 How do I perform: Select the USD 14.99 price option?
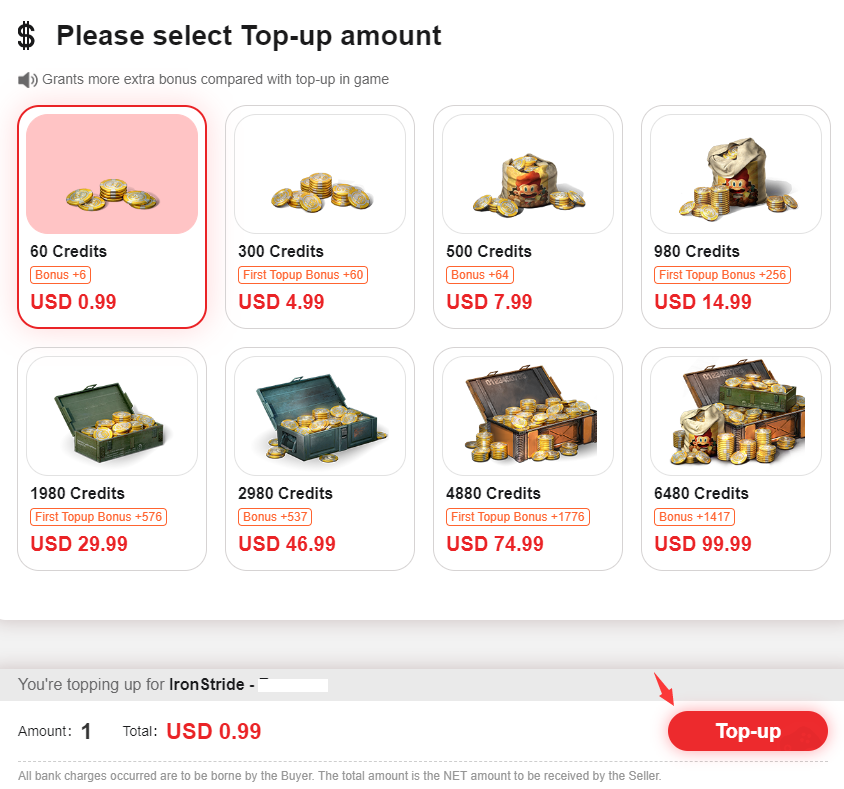[703, 302]
